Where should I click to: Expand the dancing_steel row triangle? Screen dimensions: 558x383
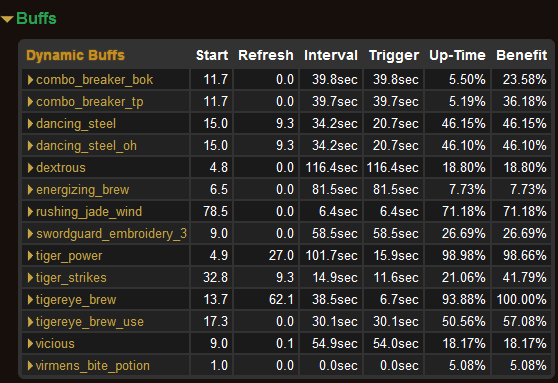31,124
